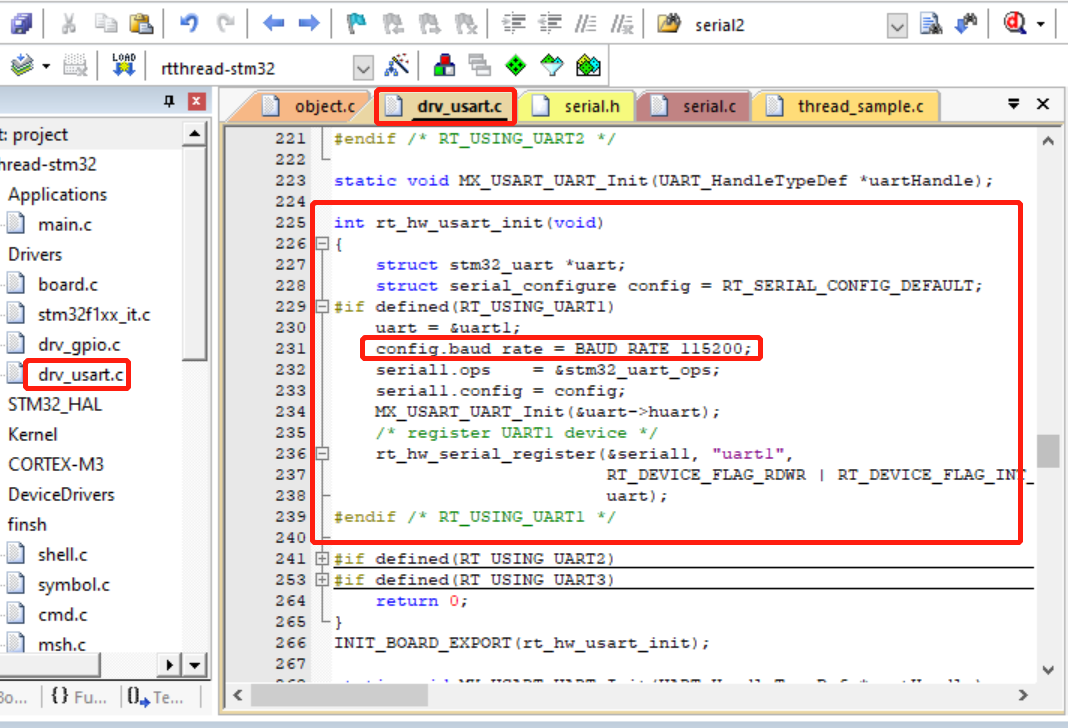Go to the previous bookmark

(x=393, y=24)
